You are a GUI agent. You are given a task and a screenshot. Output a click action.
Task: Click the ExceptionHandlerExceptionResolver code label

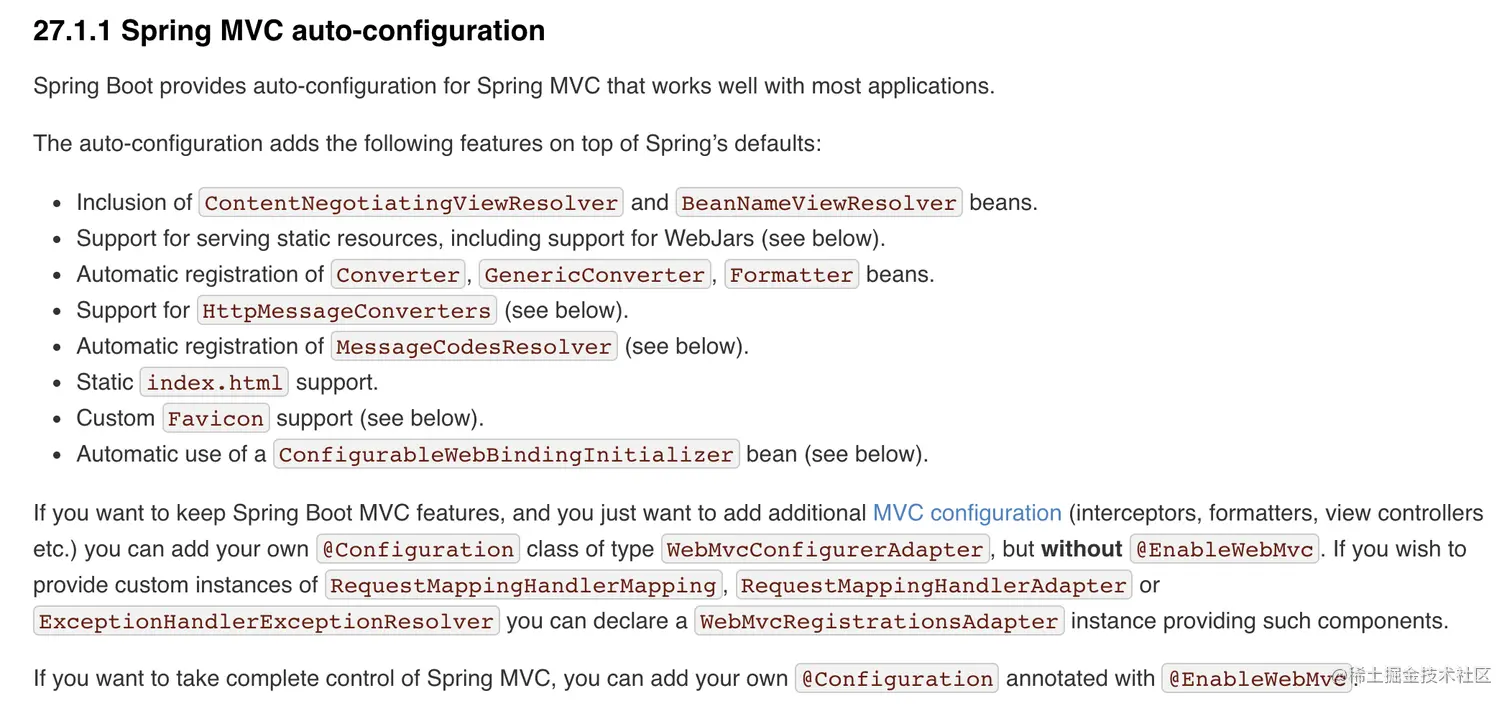pos(266,622)
